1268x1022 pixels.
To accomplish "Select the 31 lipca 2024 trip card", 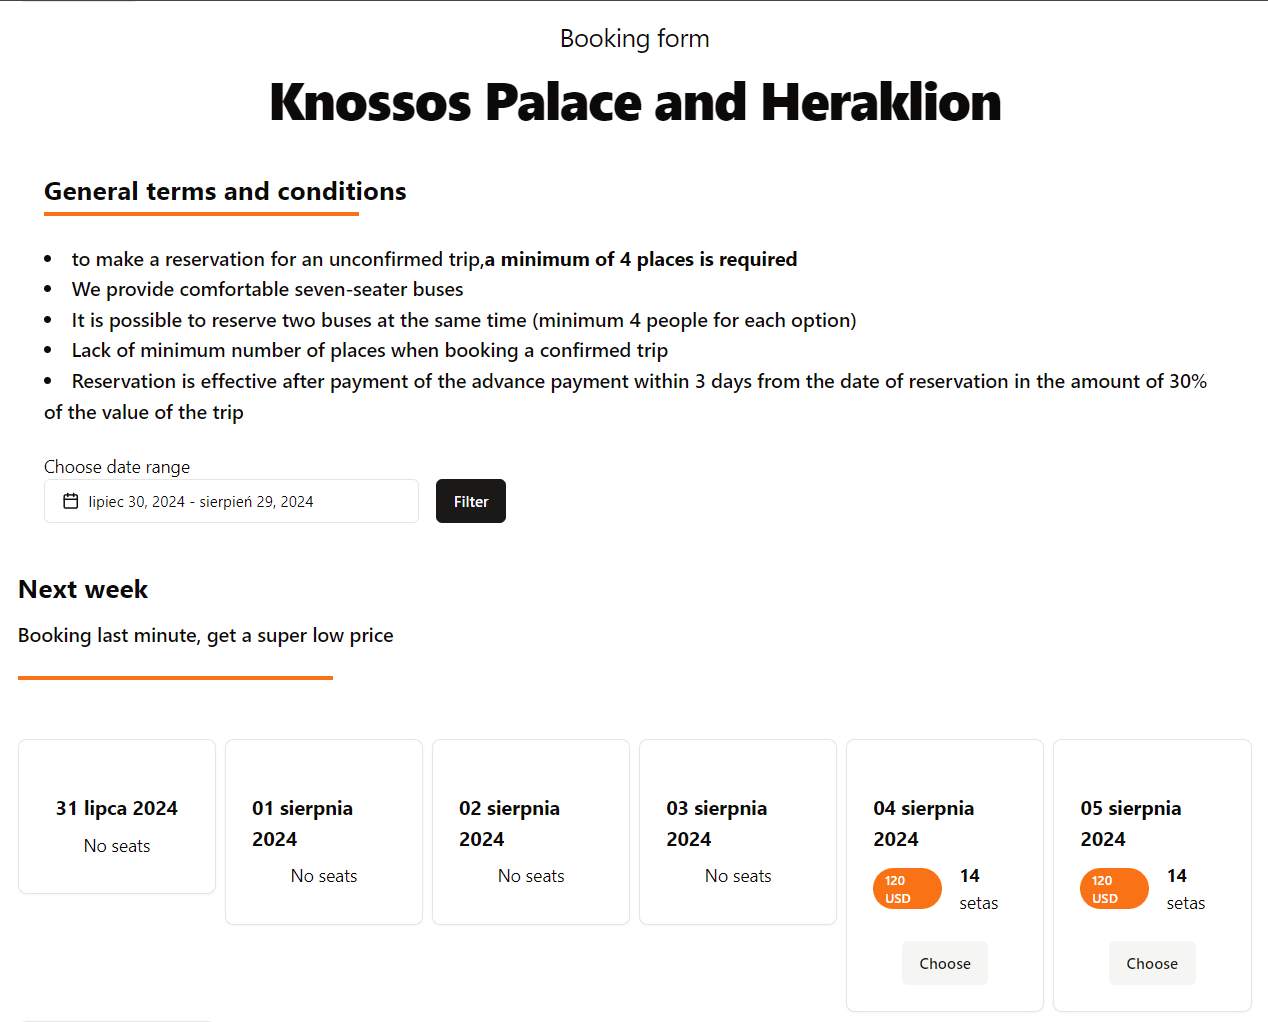I will coord(116,816).
